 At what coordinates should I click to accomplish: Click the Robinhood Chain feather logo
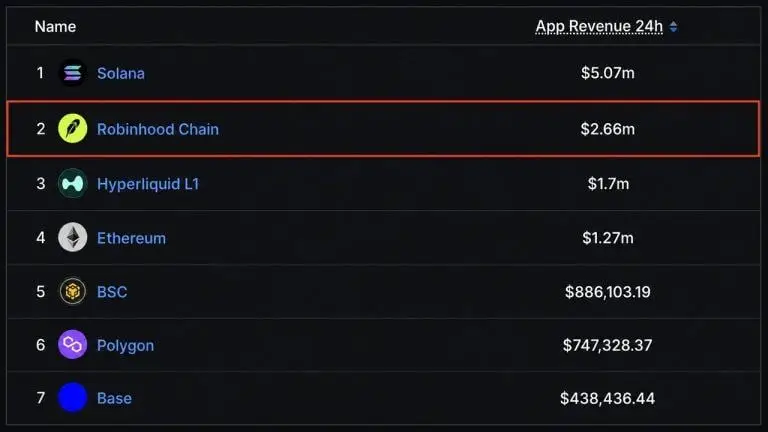coord(72,129)
